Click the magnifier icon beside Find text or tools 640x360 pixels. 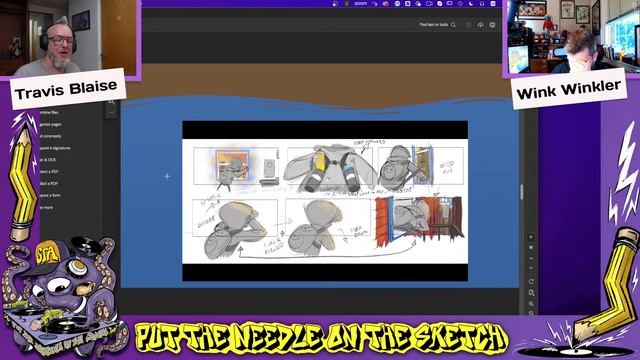[x=453, y=25]
